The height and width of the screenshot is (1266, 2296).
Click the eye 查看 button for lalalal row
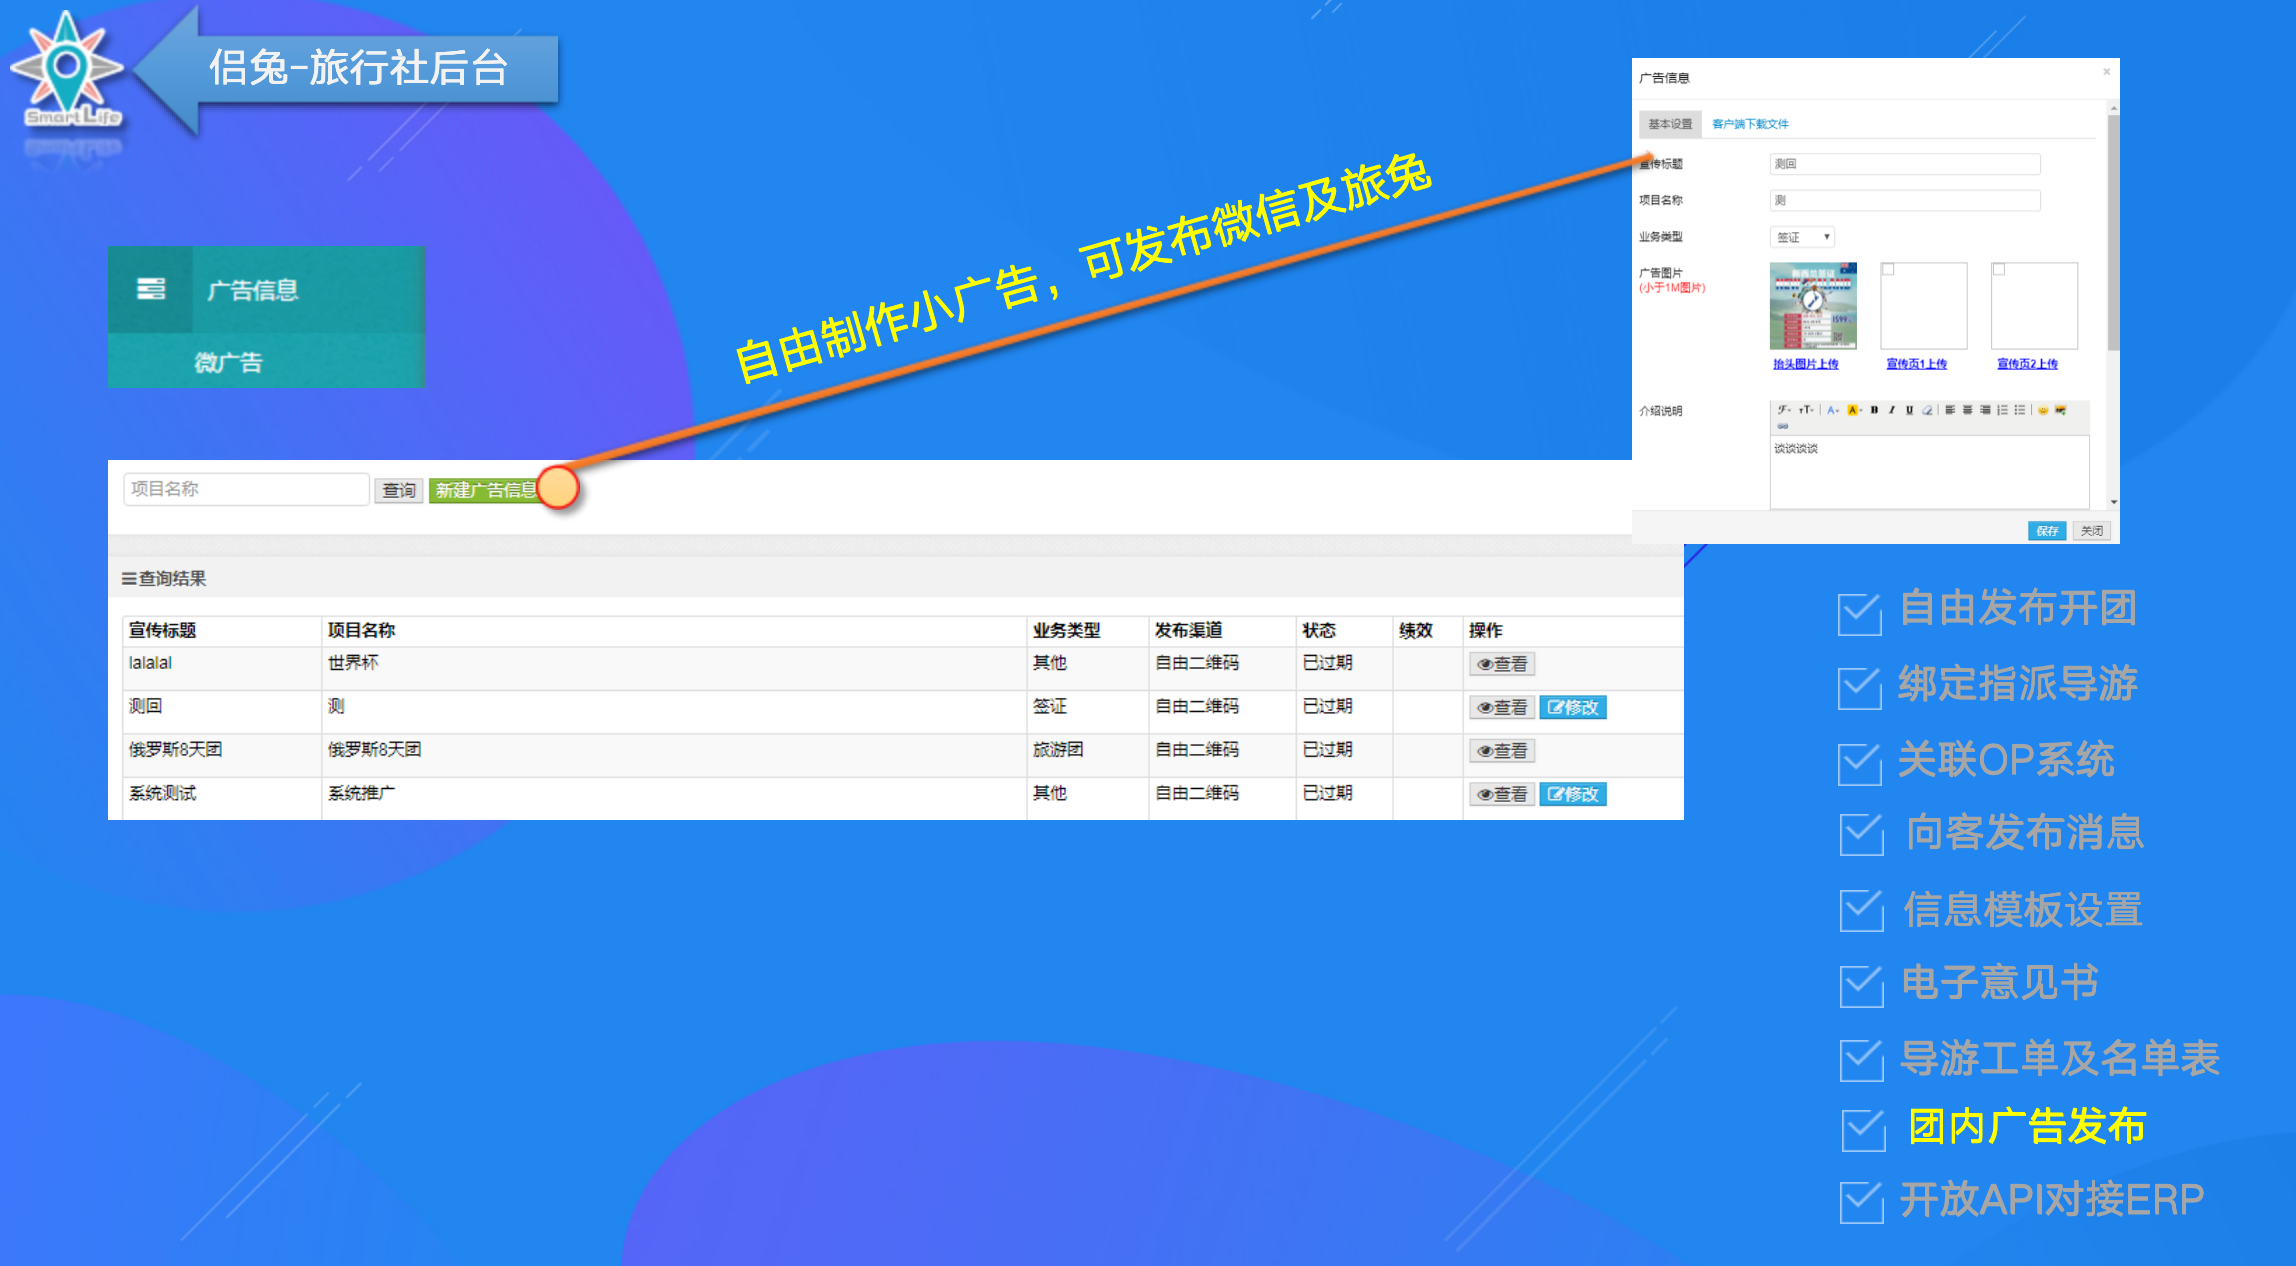click(1502, 664)
